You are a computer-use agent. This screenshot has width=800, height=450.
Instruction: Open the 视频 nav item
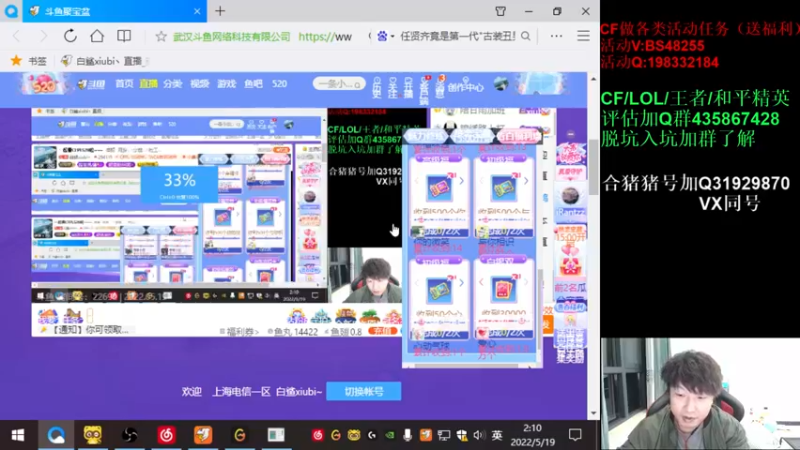pos(199,84)
